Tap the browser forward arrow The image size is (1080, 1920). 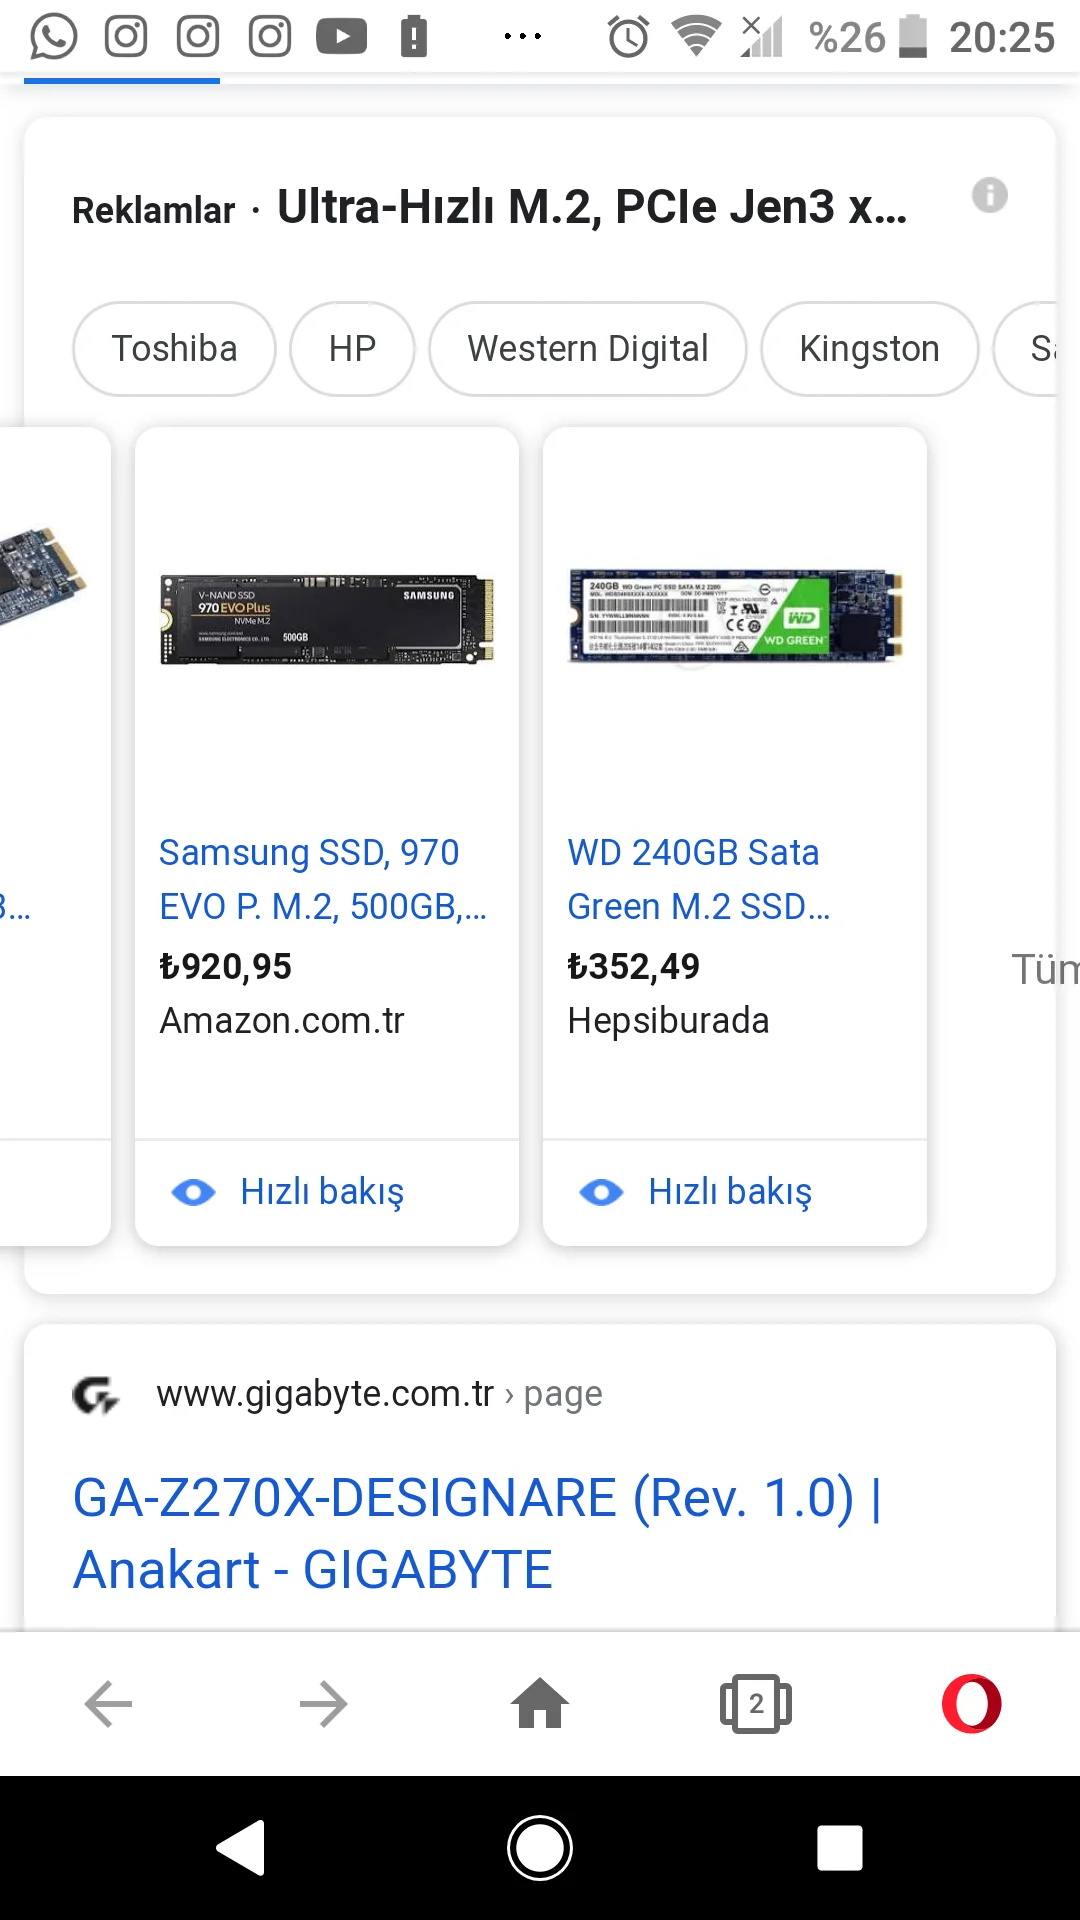click(323, 1704)
